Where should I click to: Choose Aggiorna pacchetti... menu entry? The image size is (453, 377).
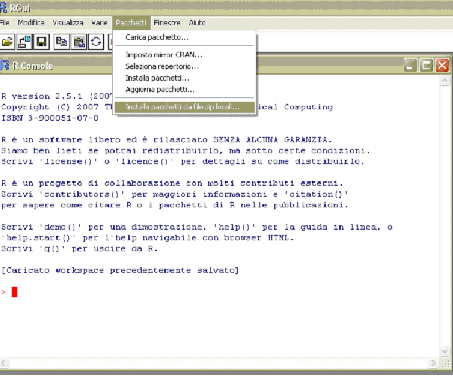coord(185,89)
